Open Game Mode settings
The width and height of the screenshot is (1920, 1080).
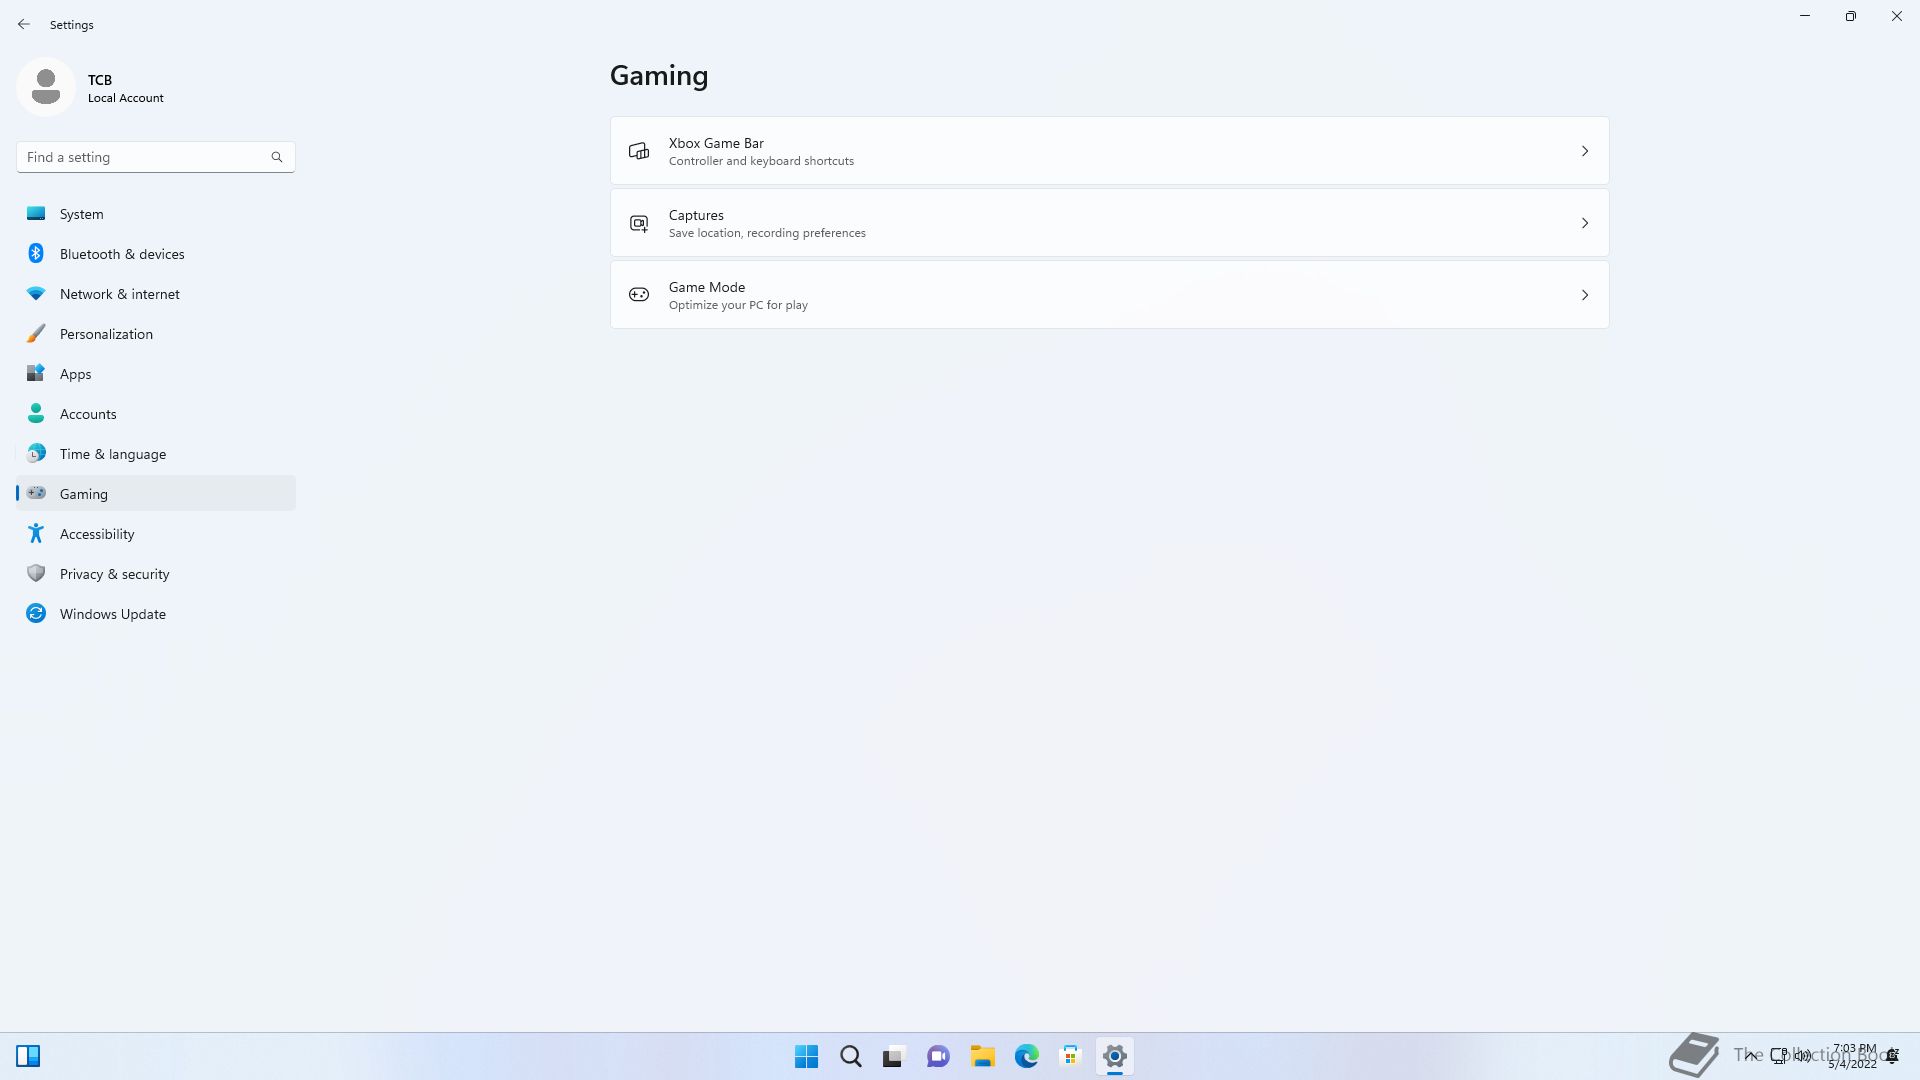pos(1109,295)
